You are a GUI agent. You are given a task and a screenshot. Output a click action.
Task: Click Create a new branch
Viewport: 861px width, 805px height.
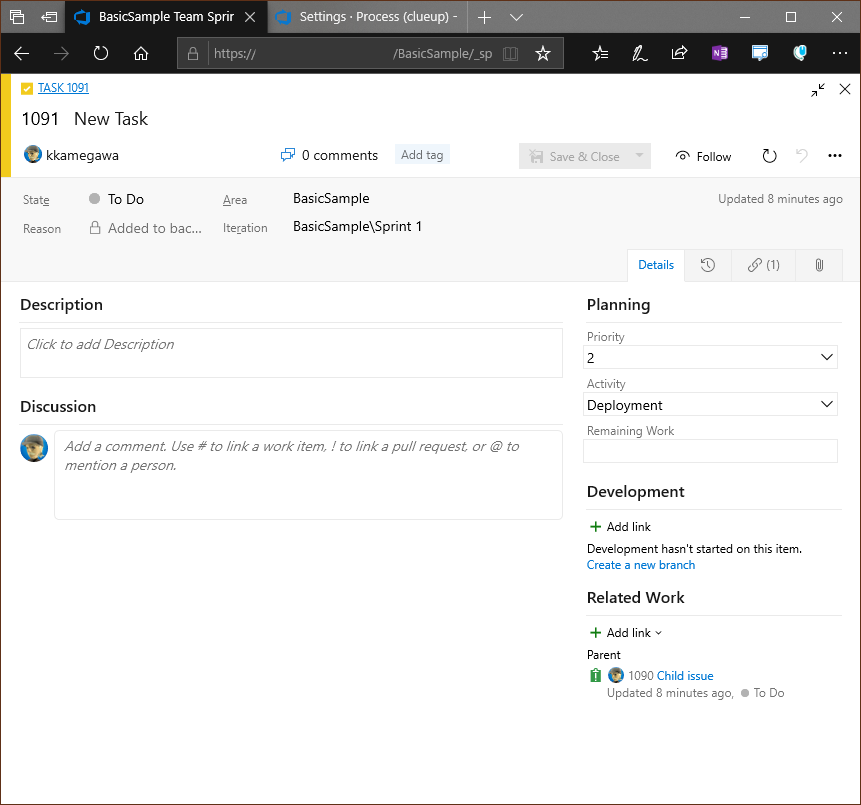coord(641,565)
